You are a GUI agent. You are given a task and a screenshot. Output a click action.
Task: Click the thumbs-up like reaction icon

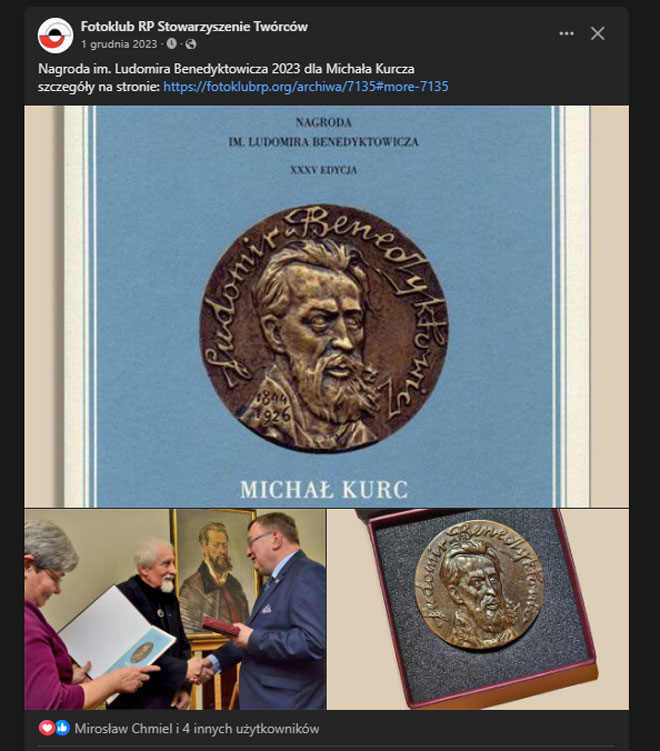click(x=62, y=728)
